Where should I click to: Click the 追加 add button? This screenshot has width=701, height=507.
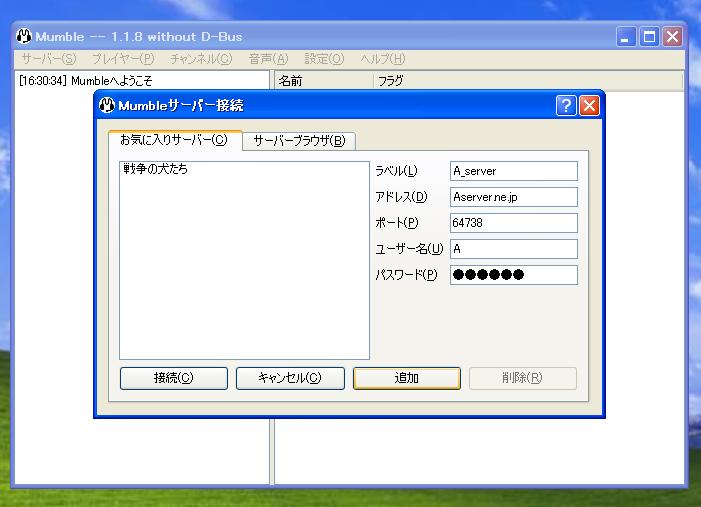[407, 378]
